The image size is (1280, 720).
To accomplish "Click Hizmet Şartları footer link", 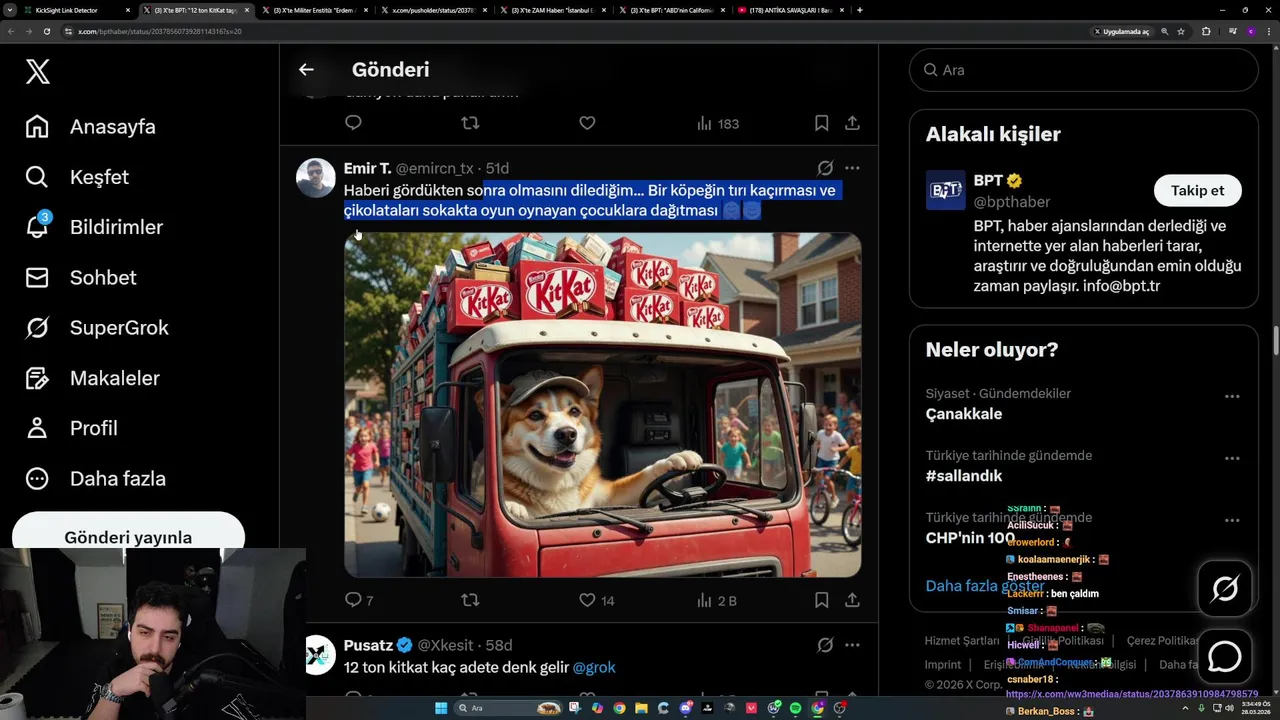I will pos(962,641).
